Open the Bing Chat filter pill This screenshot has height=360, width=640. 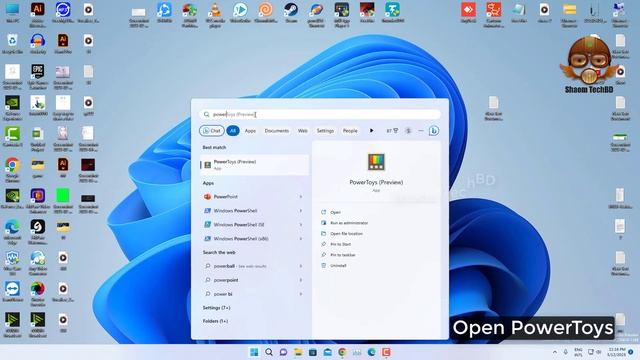pos(211,131)
